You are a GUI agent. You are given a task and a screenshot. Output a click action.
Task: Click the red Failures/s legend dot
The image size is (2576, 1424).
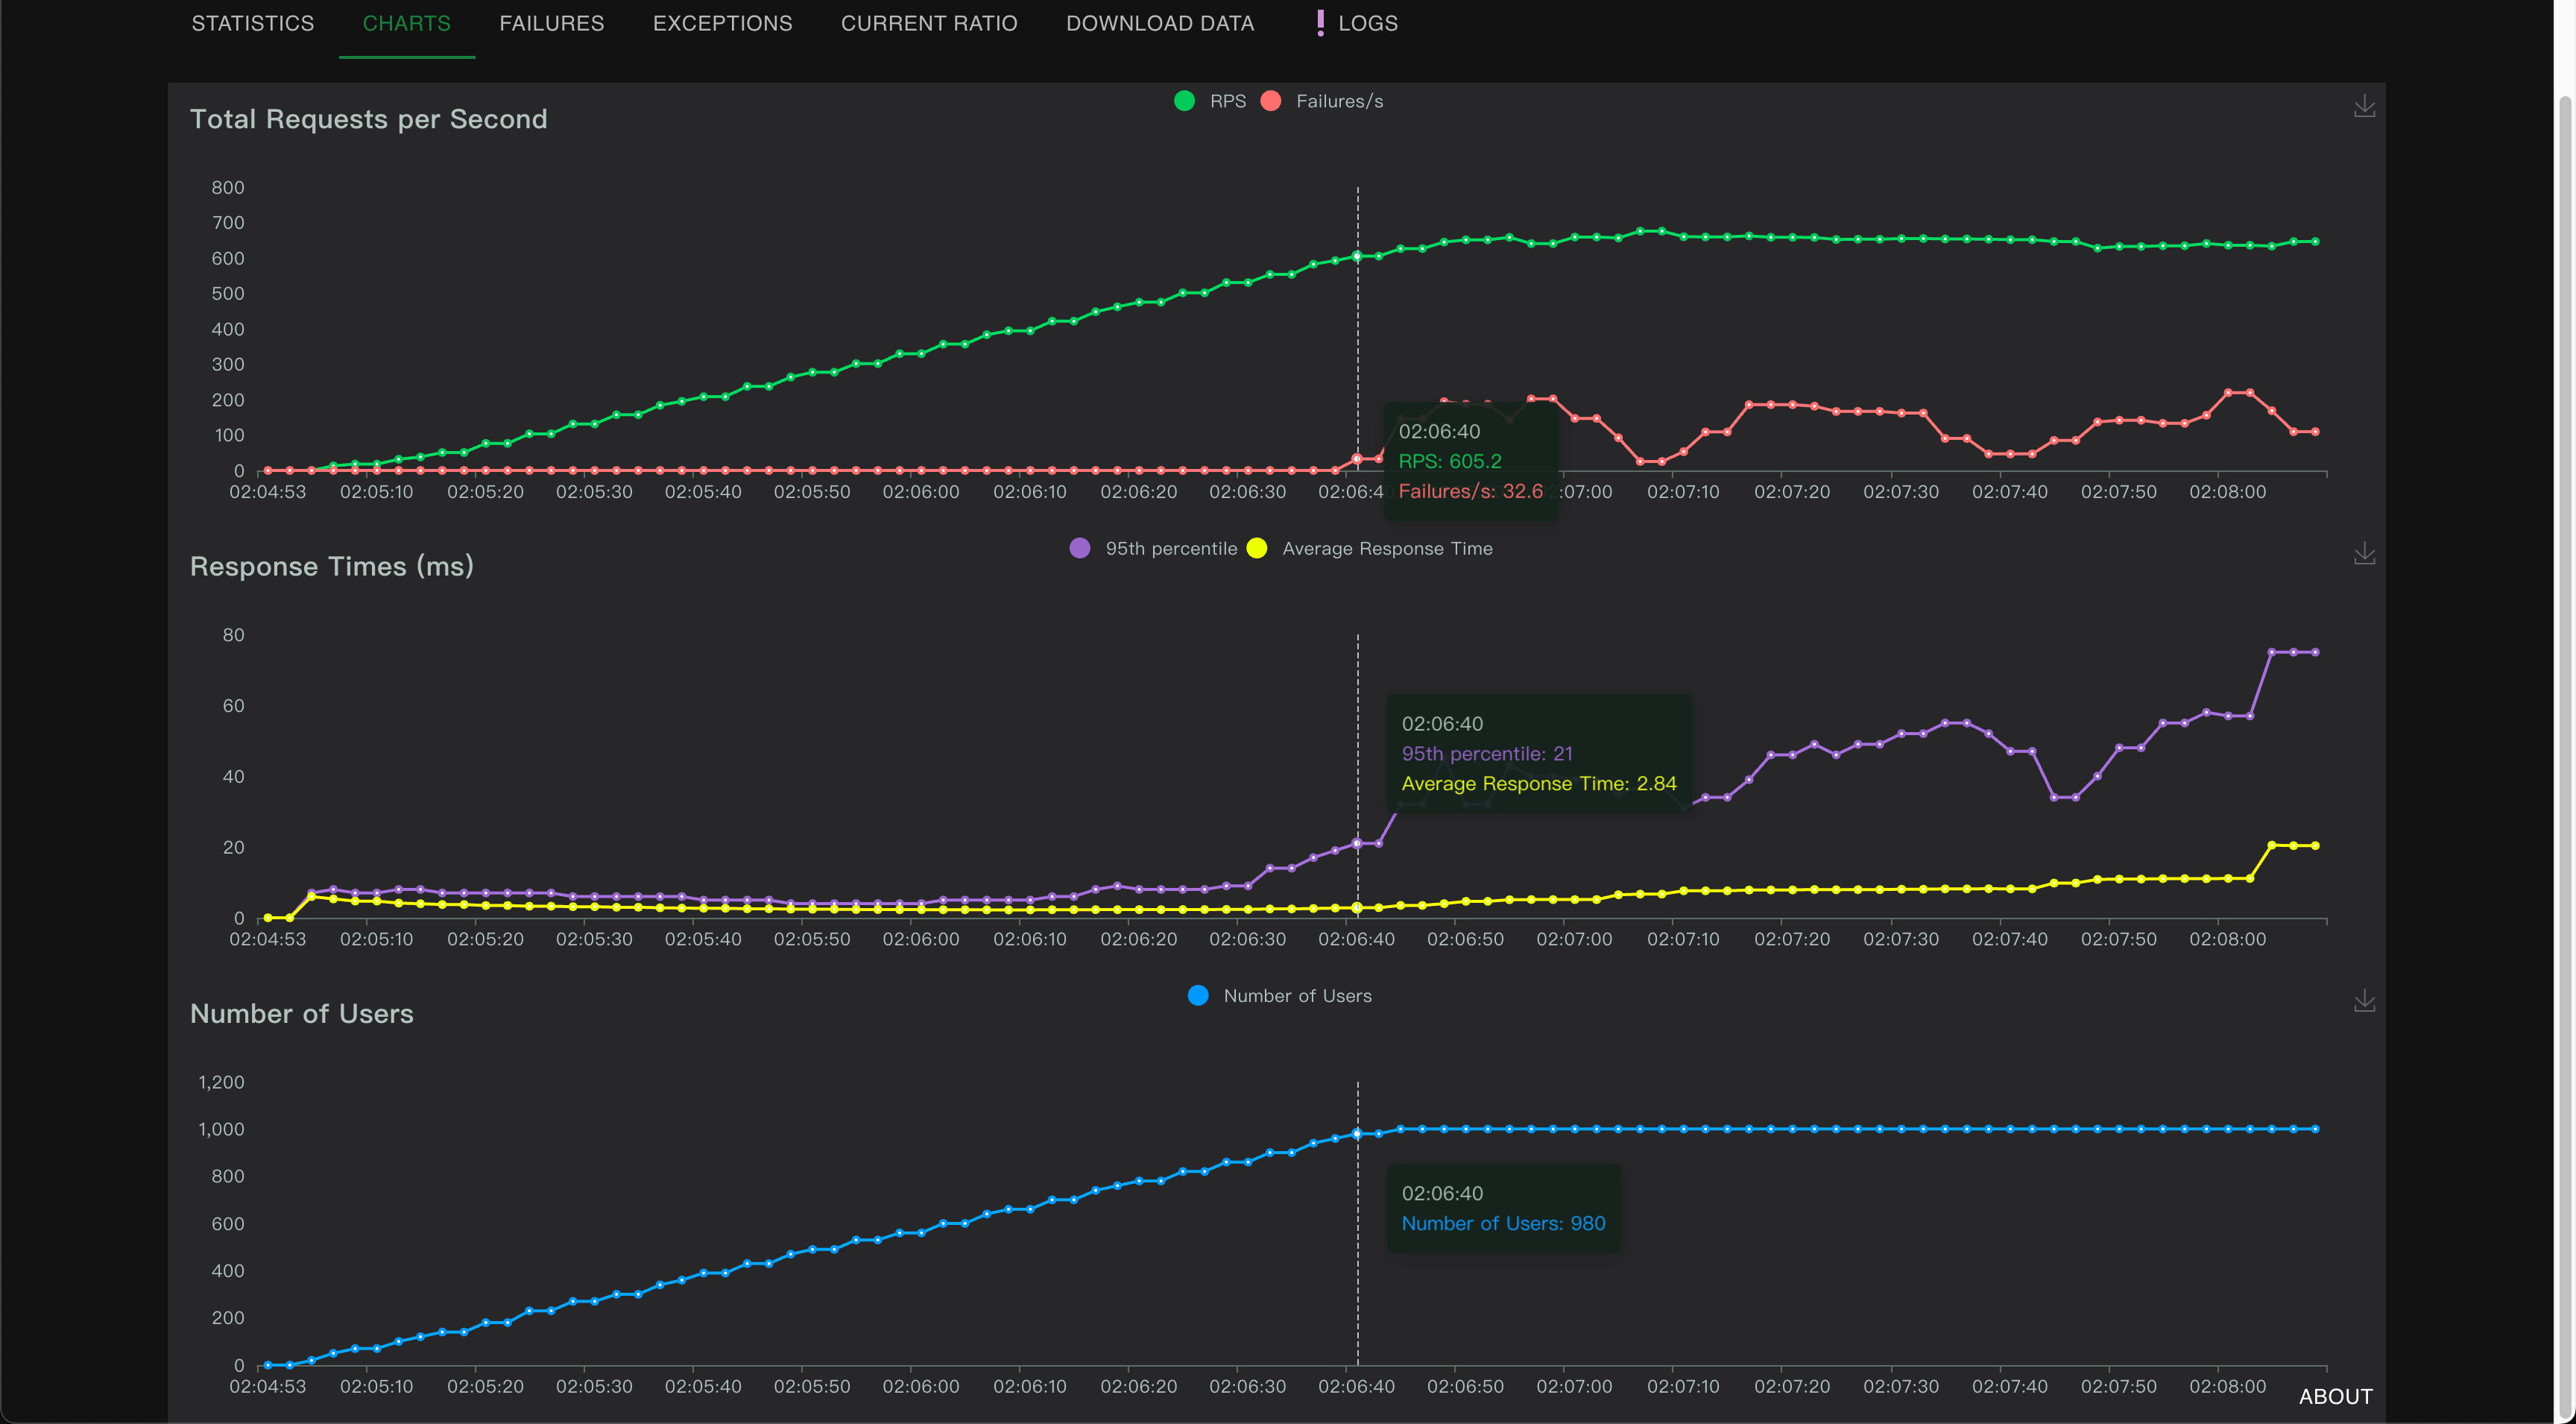(1271, 101)
